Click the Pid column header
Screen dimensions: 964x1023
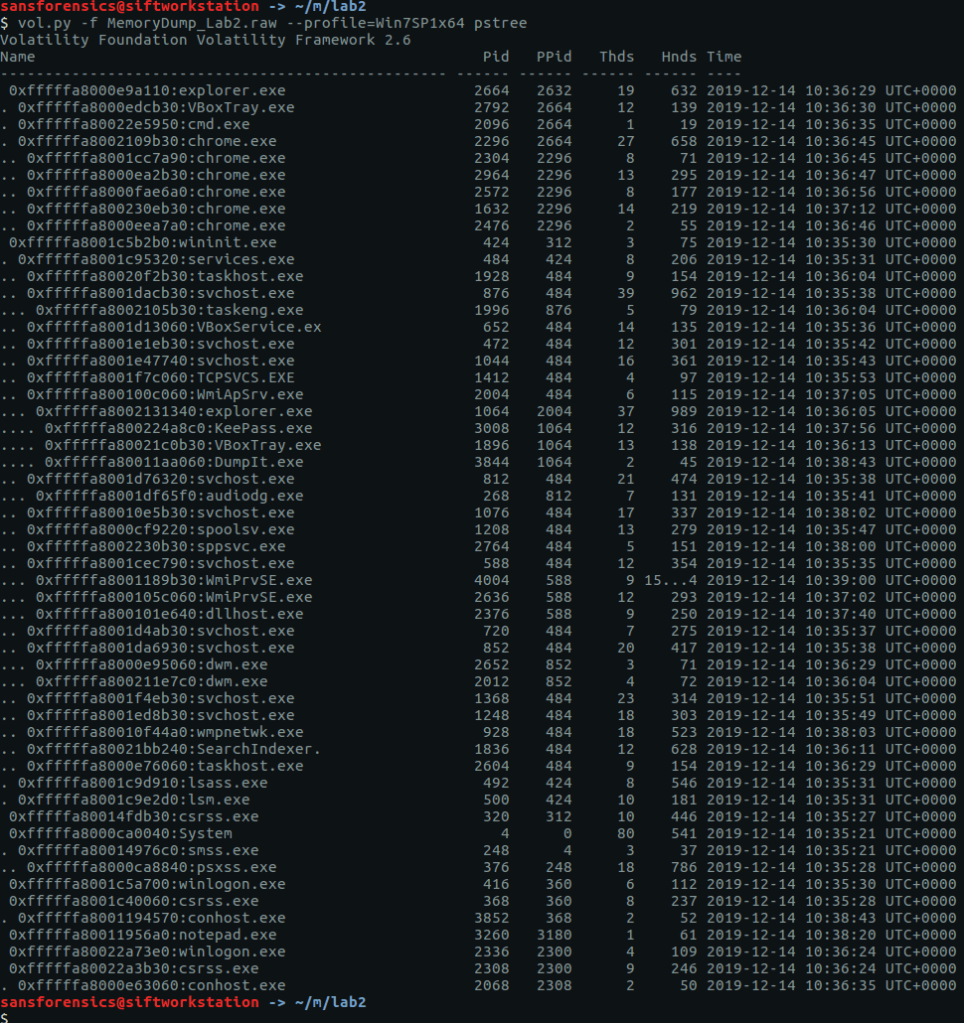click(x=495, y=57)
